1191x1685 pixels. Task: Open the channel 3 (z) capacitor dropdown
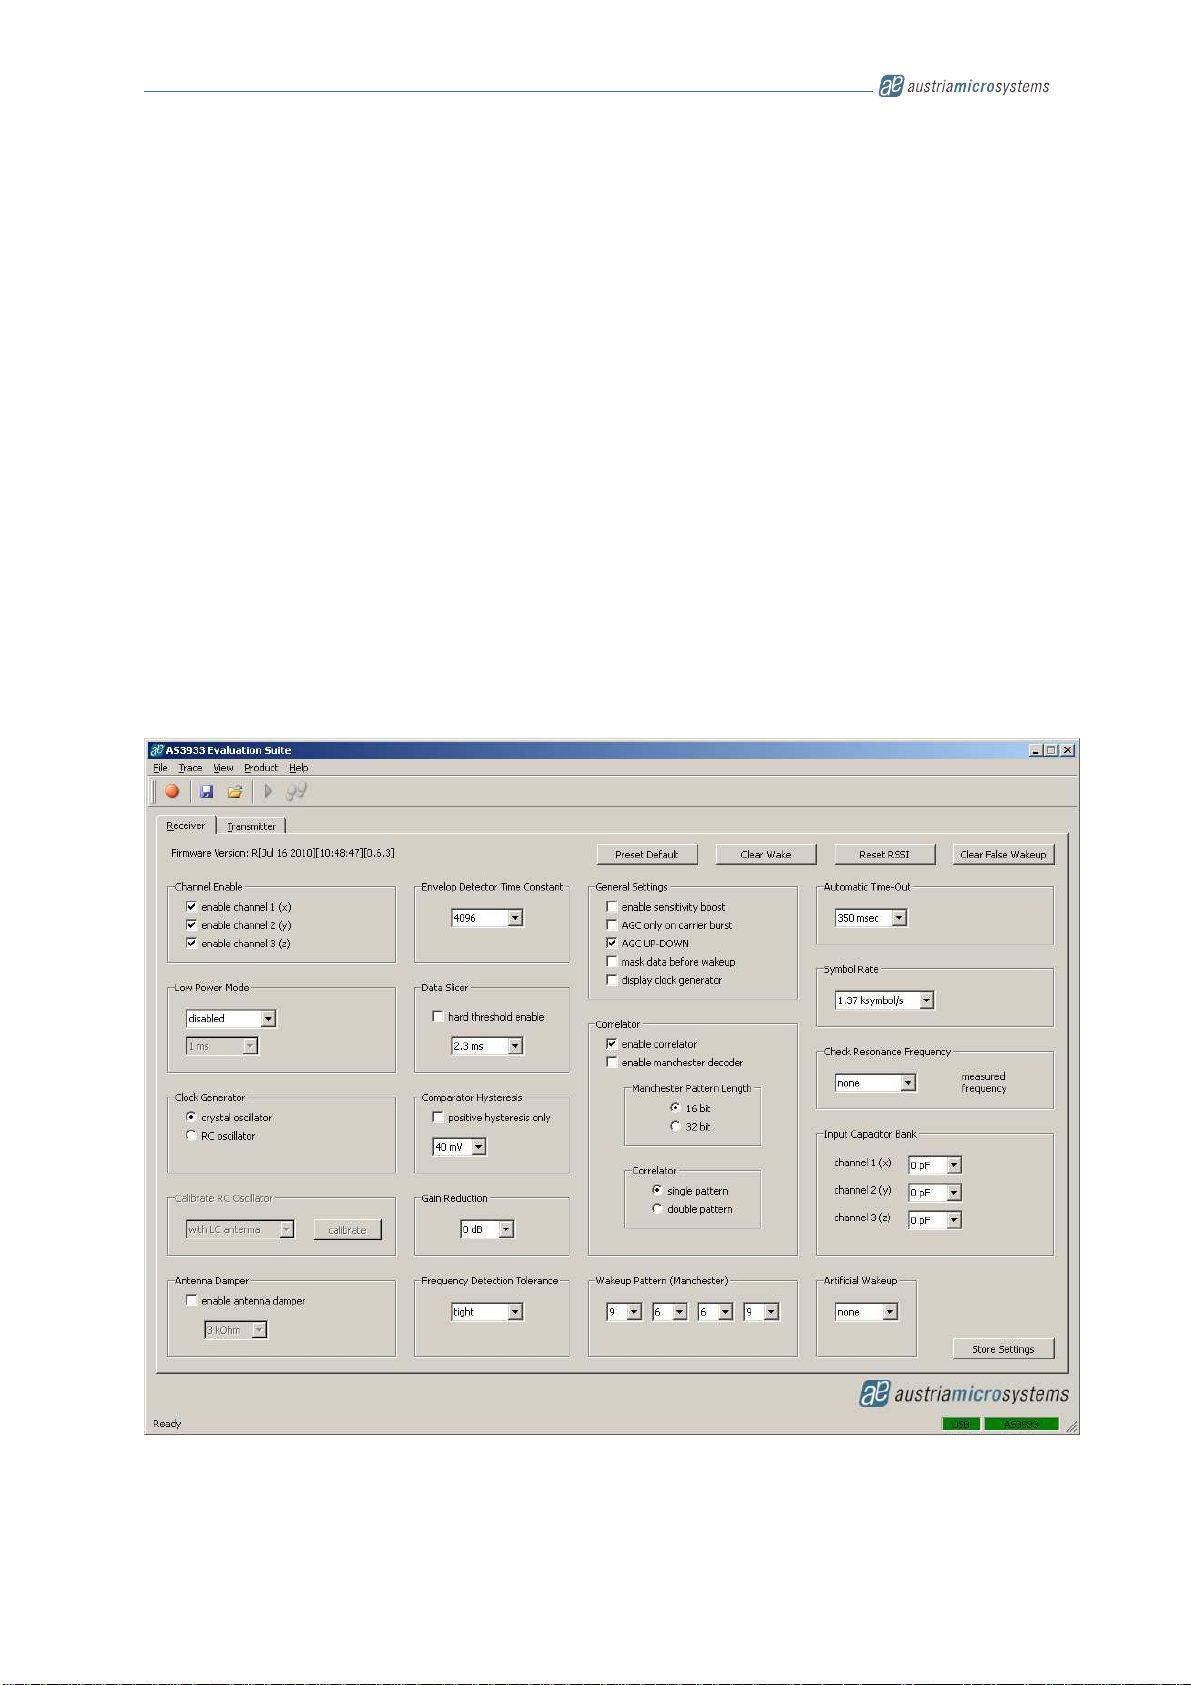(x=935, y=1220)
